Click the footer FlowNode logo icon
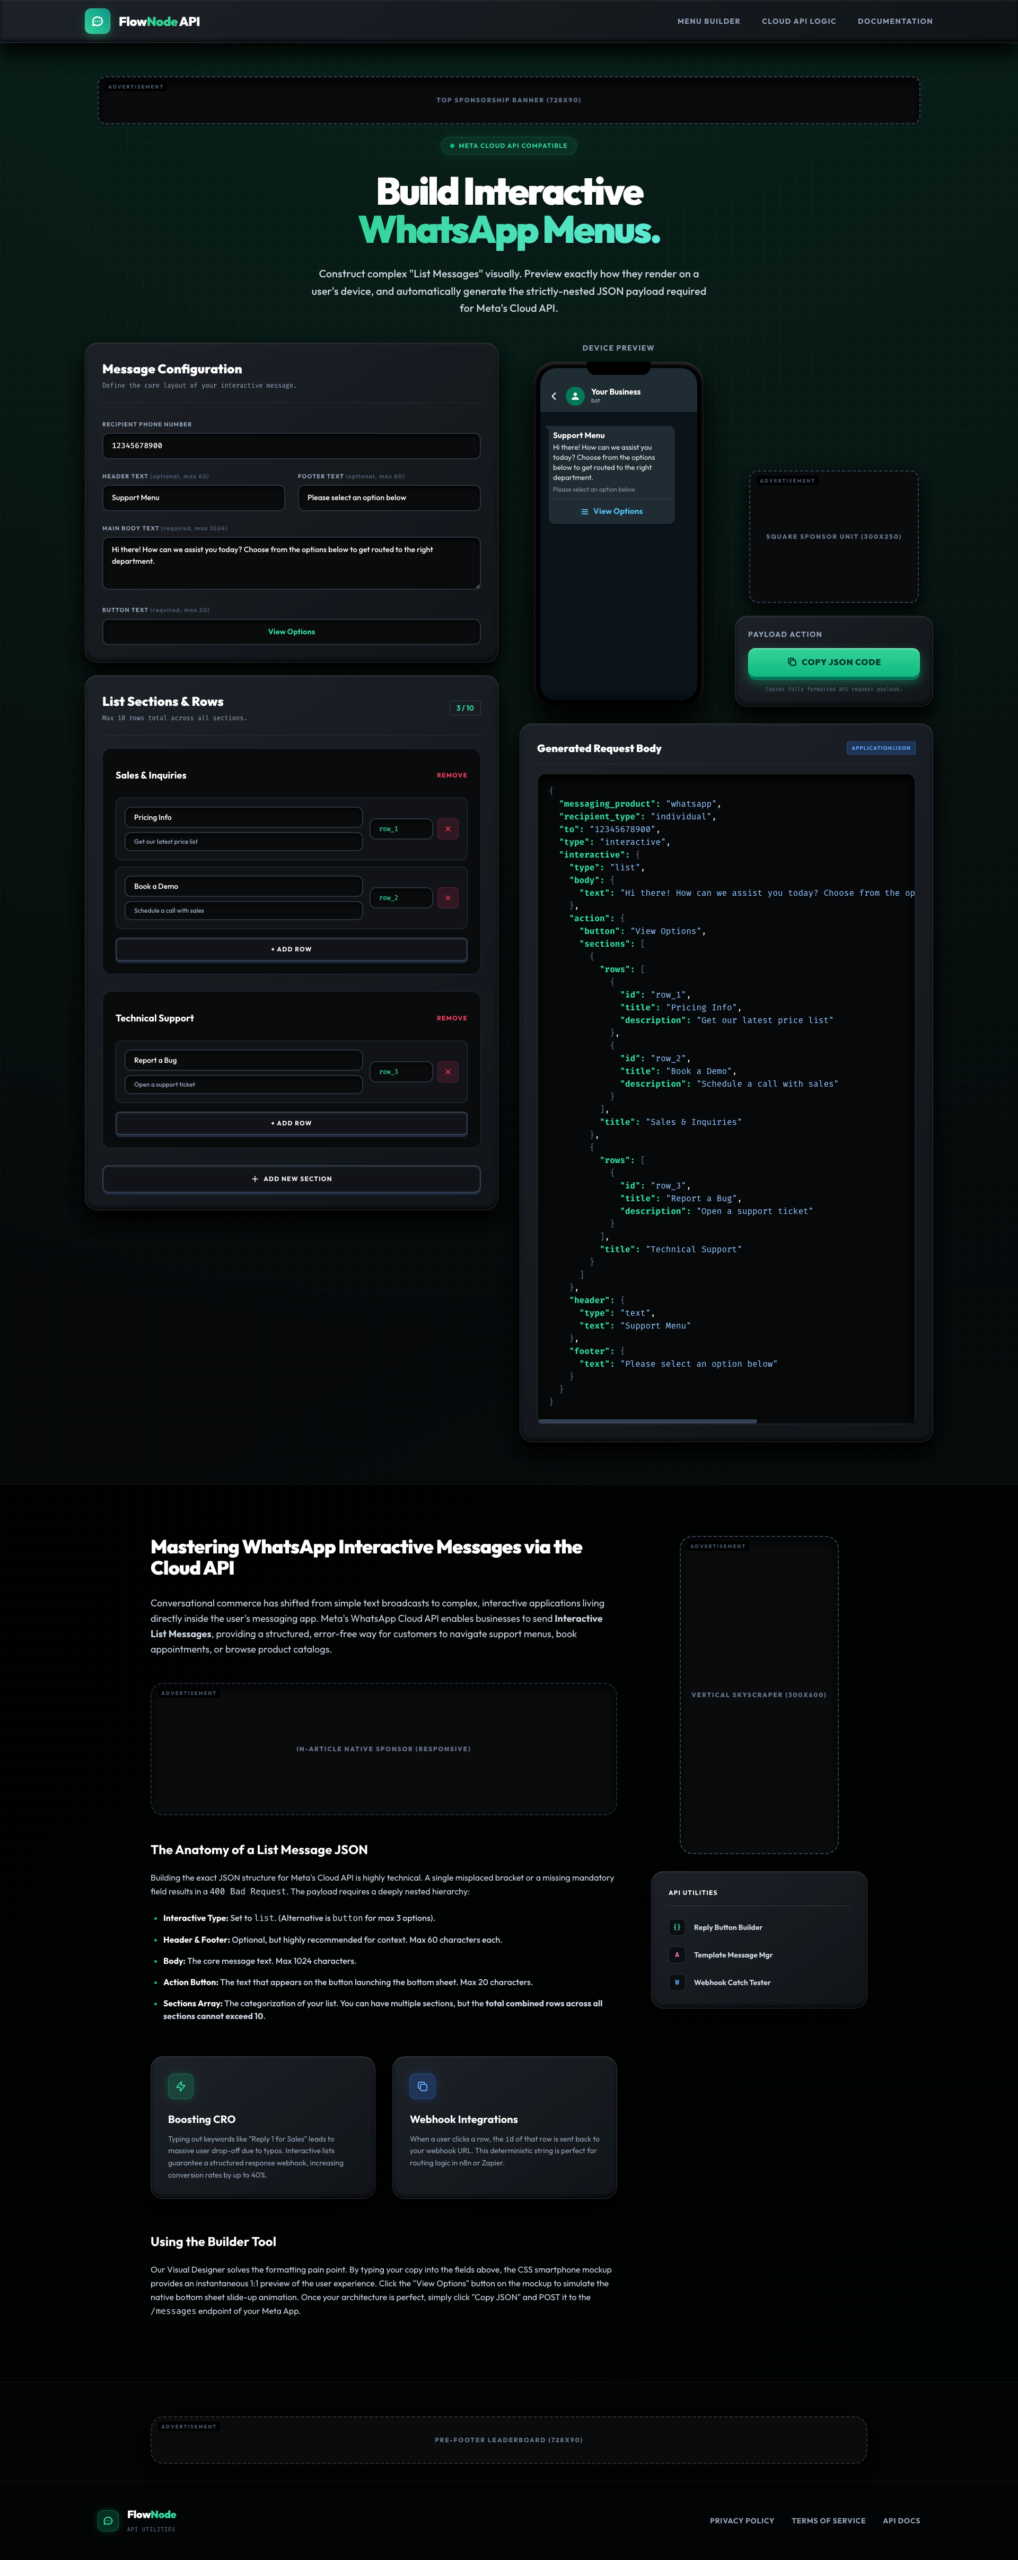1018x2560 pixels. click(x=108, y=2521)
